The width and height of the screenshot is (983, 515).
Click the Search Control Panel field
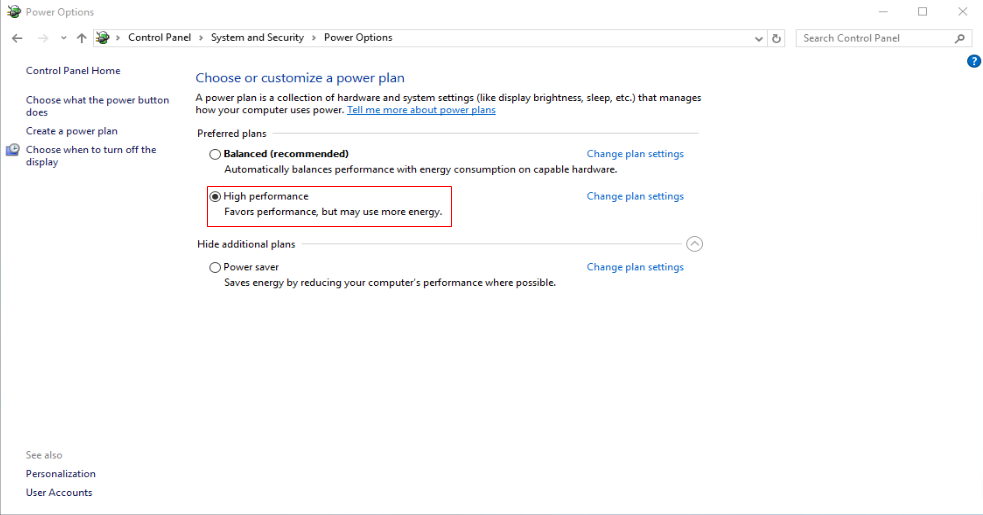[876, 38]
